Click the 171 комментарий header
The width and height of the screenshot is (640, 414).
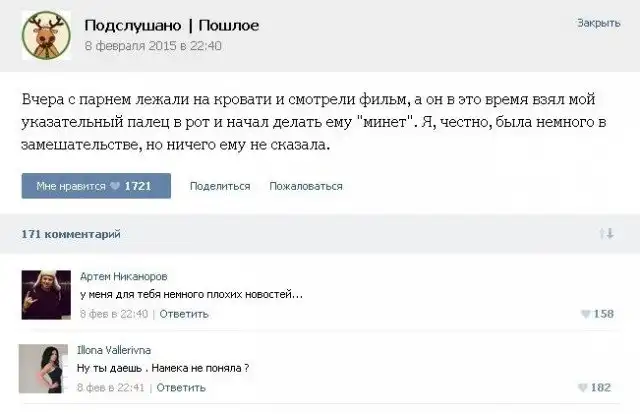coord(71,233)
